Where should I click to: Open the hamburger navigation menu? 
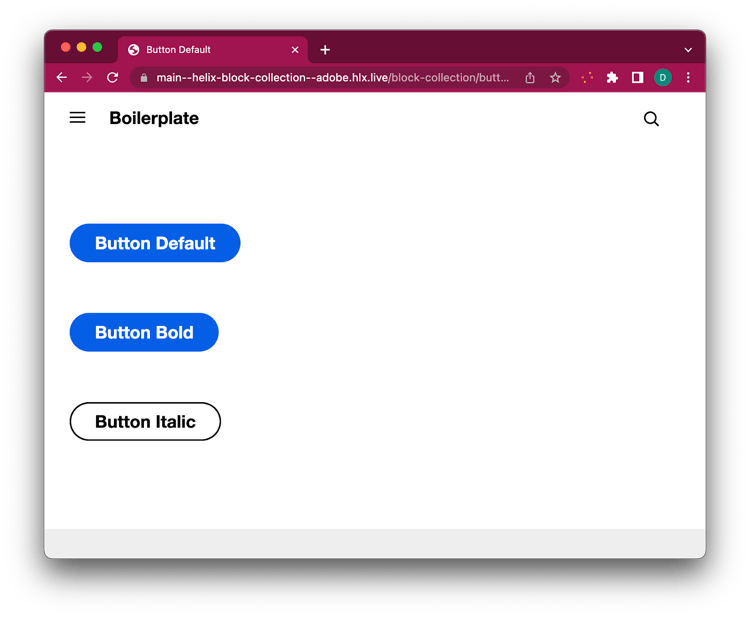click(77, 118)
